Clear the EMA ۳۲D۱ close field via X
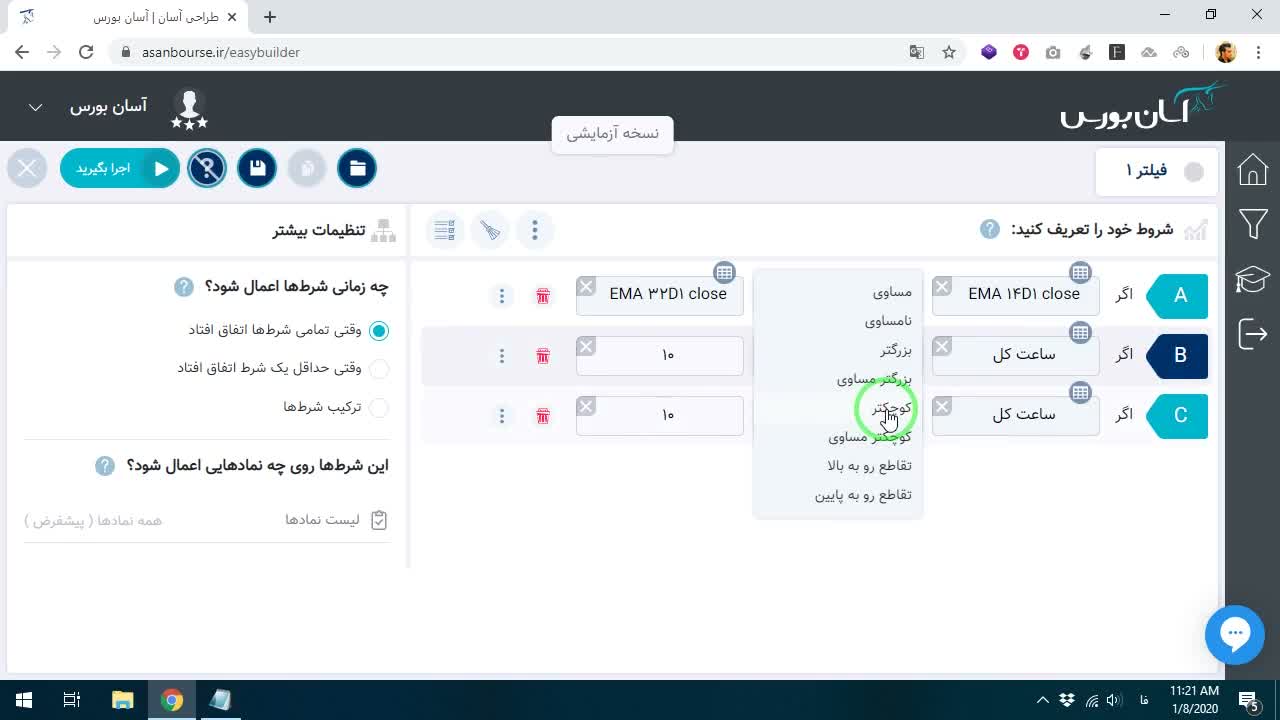Viewport: 1280px width, 720px height. 586,287
